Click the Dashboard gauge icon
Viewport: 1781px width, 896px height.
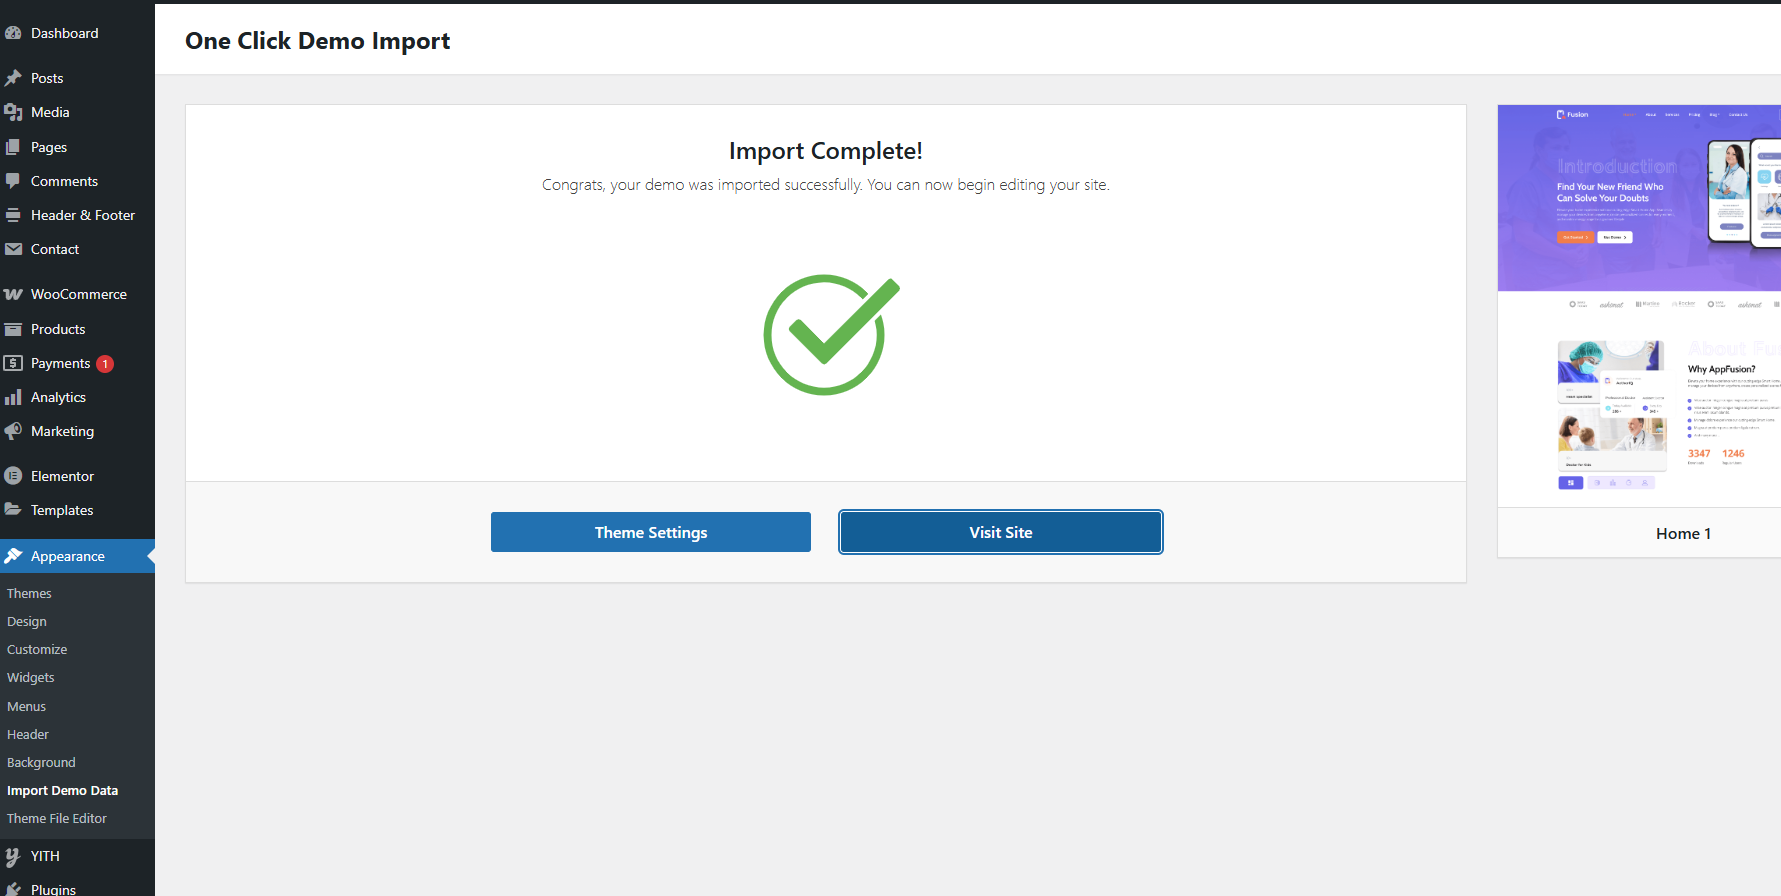point(13,33)
